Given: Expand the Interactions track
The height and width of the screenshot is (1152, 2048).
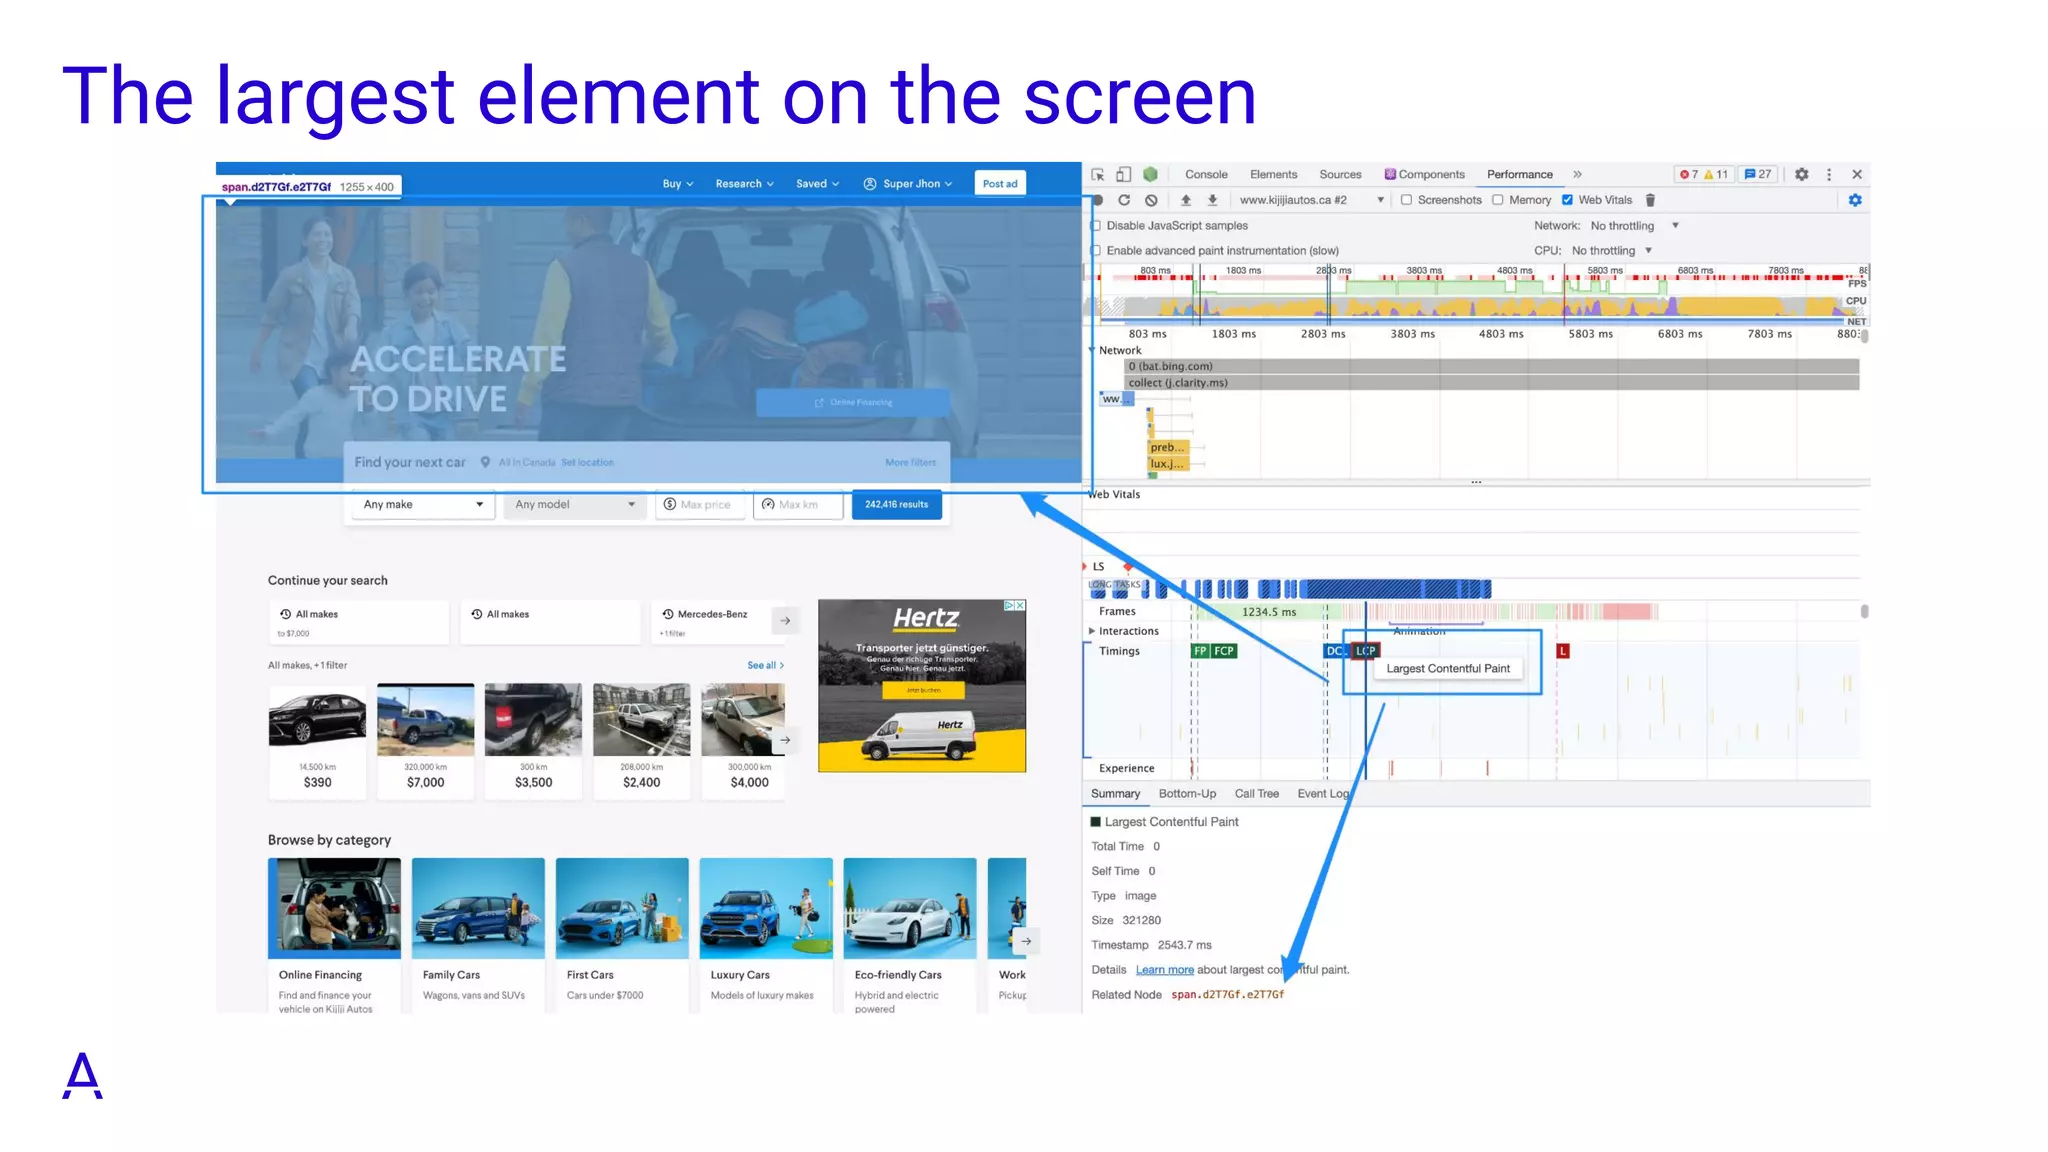Looking at the screenshot, I should coord(1092,631).
